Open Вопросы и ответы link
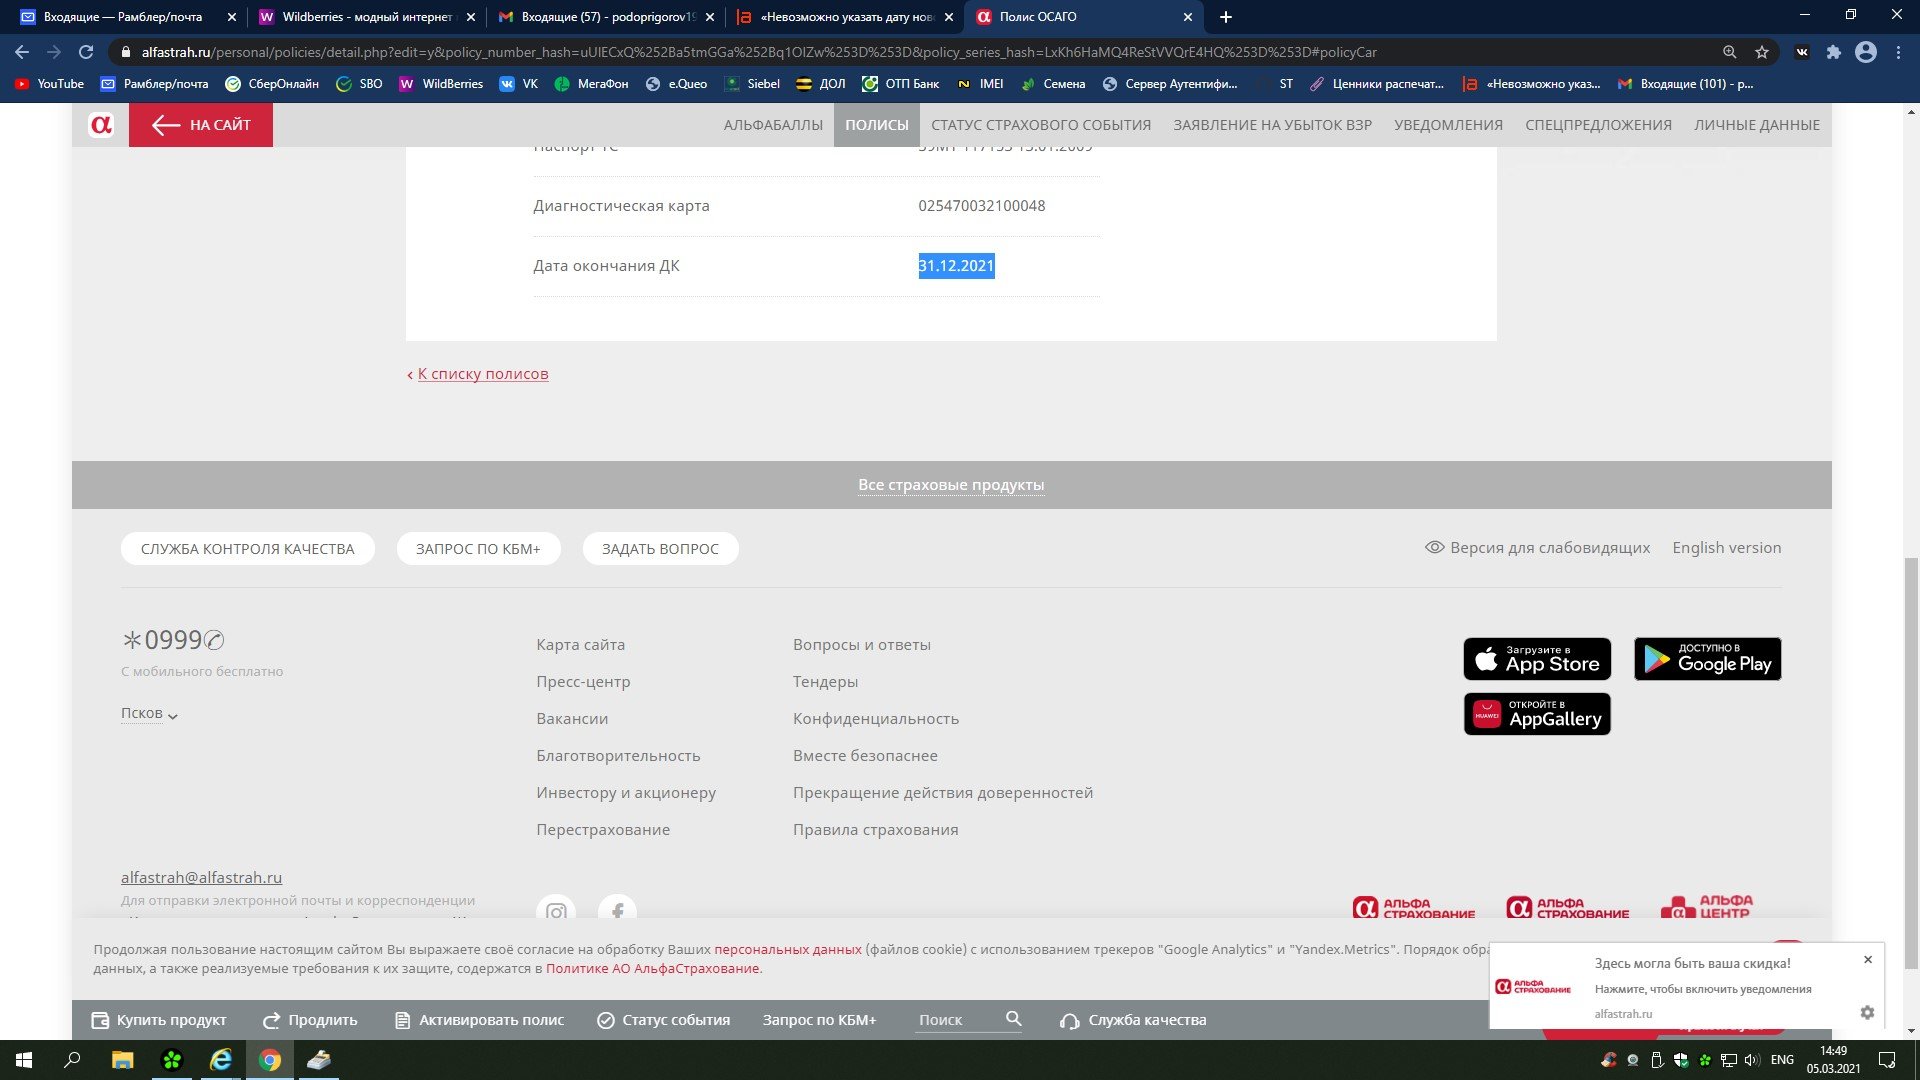The image size is (1920, 1080). tap(862, 645)
